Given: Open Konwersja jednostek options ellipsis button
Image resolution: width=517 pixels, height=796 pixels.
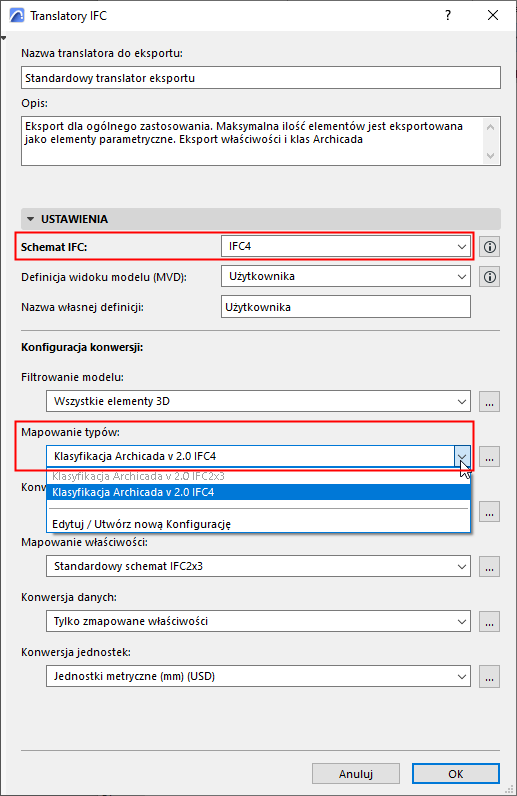Looking at the screenshot, I should pyautogui.click(x=490, y=677).
